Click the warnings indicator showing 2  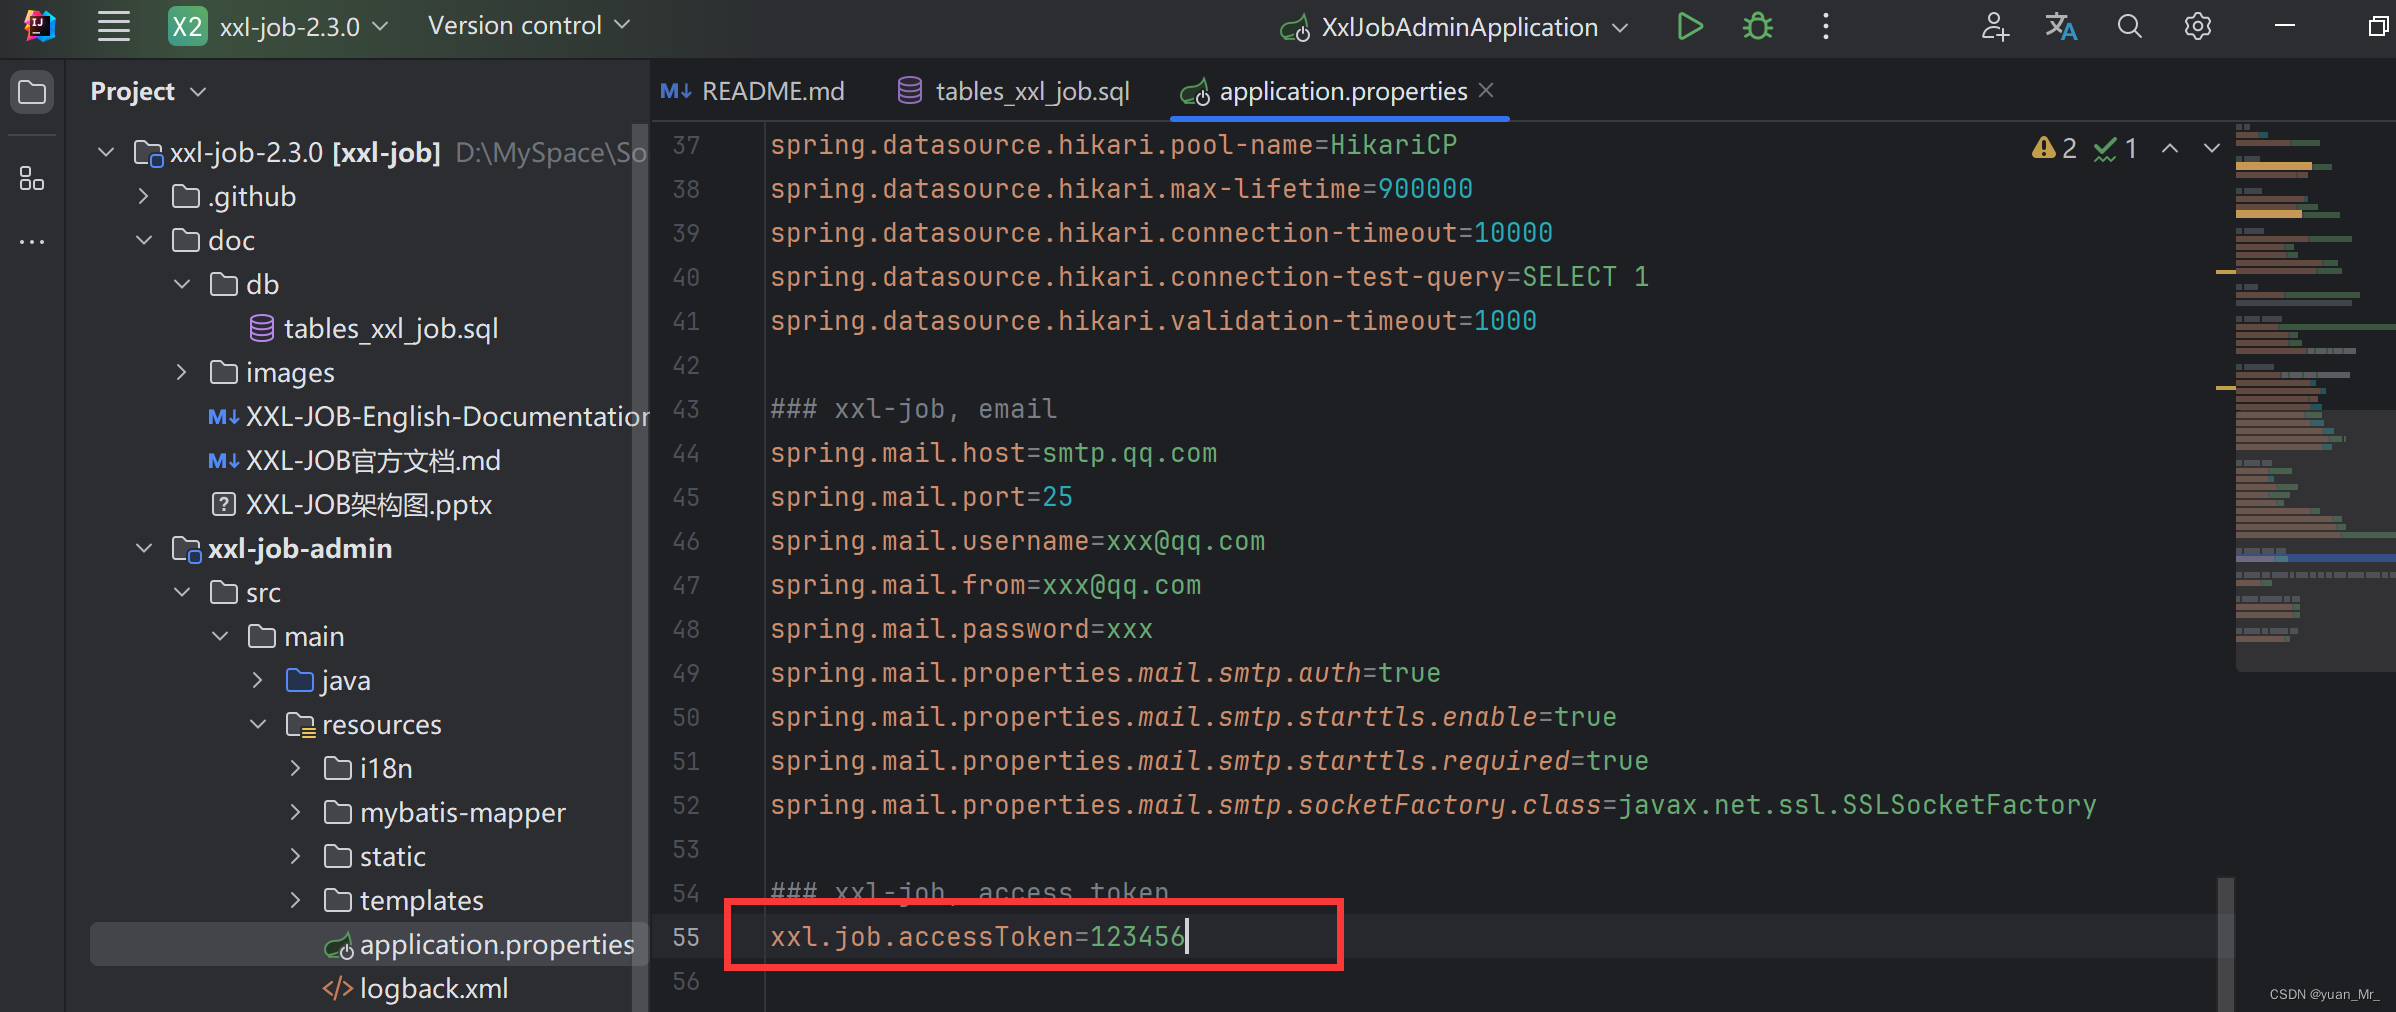(2054, 148)
